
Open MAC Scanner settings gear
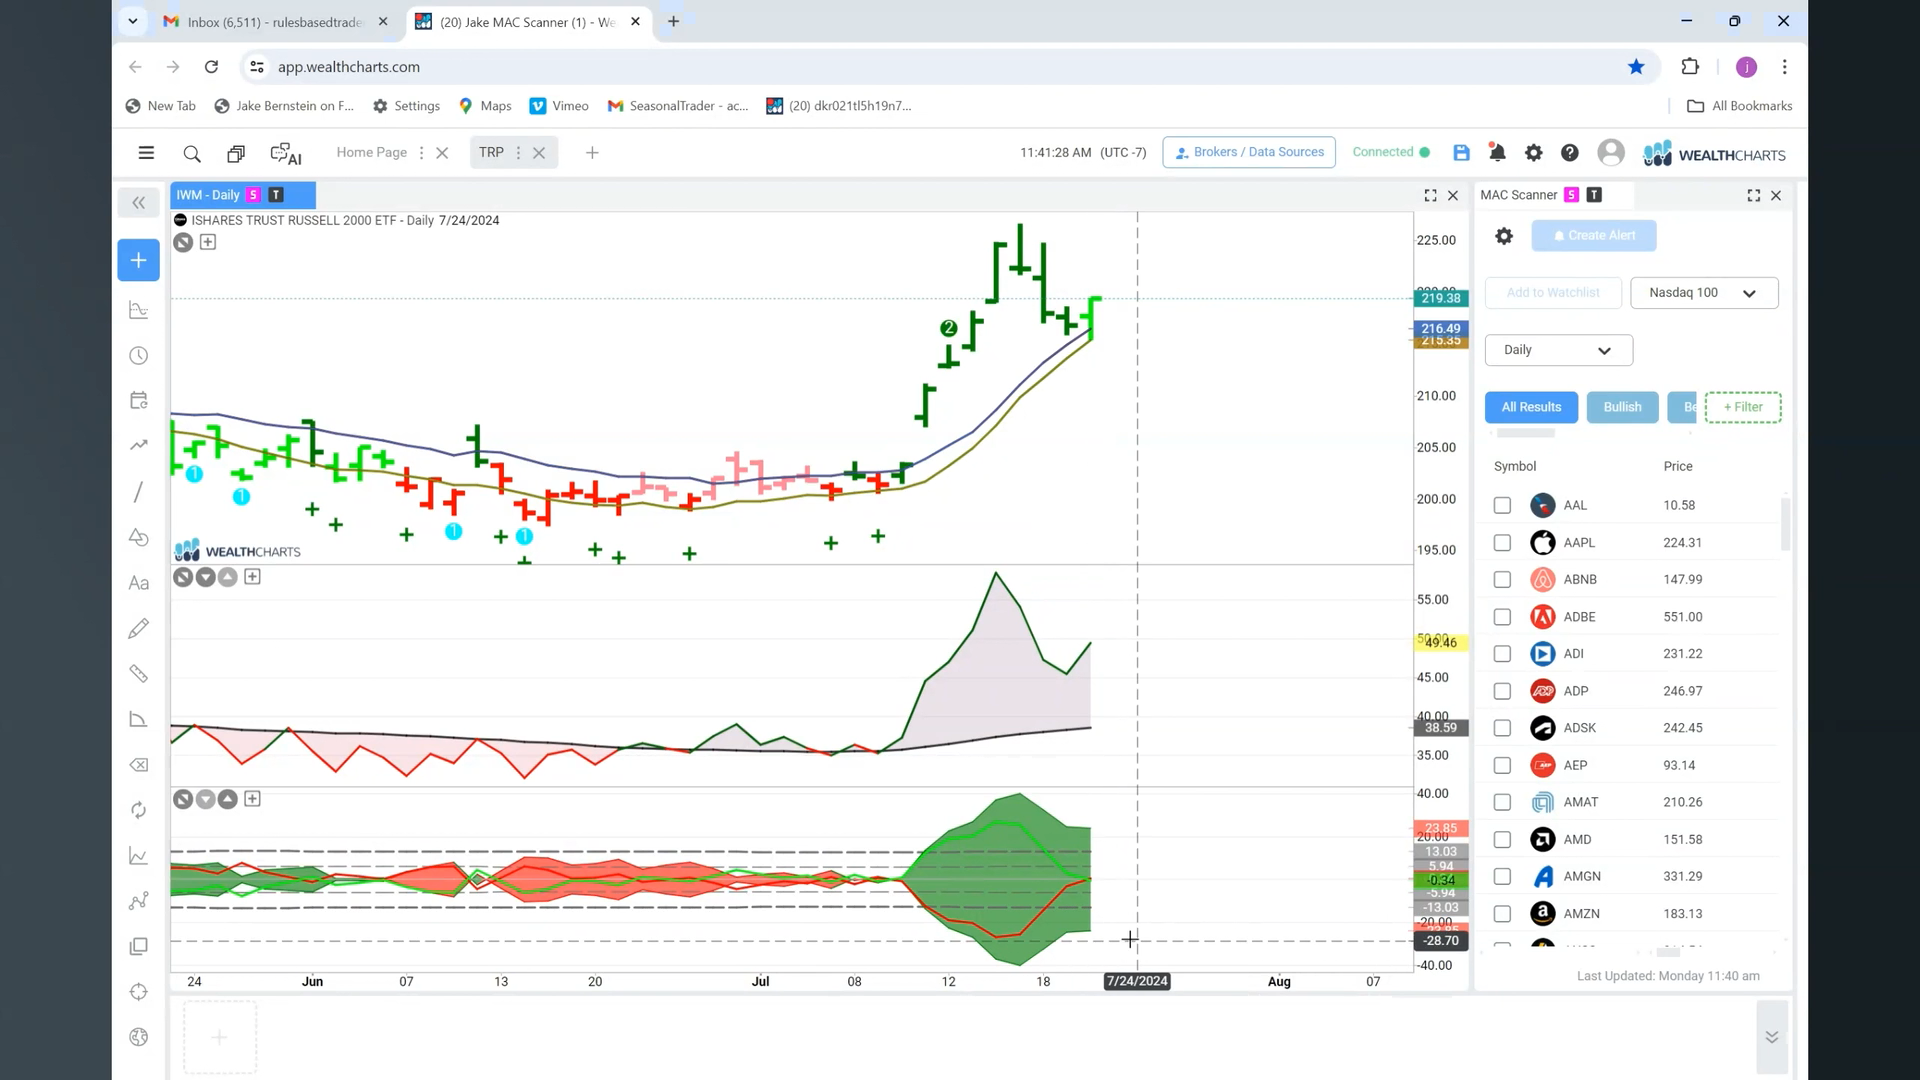pos(1504,236)
